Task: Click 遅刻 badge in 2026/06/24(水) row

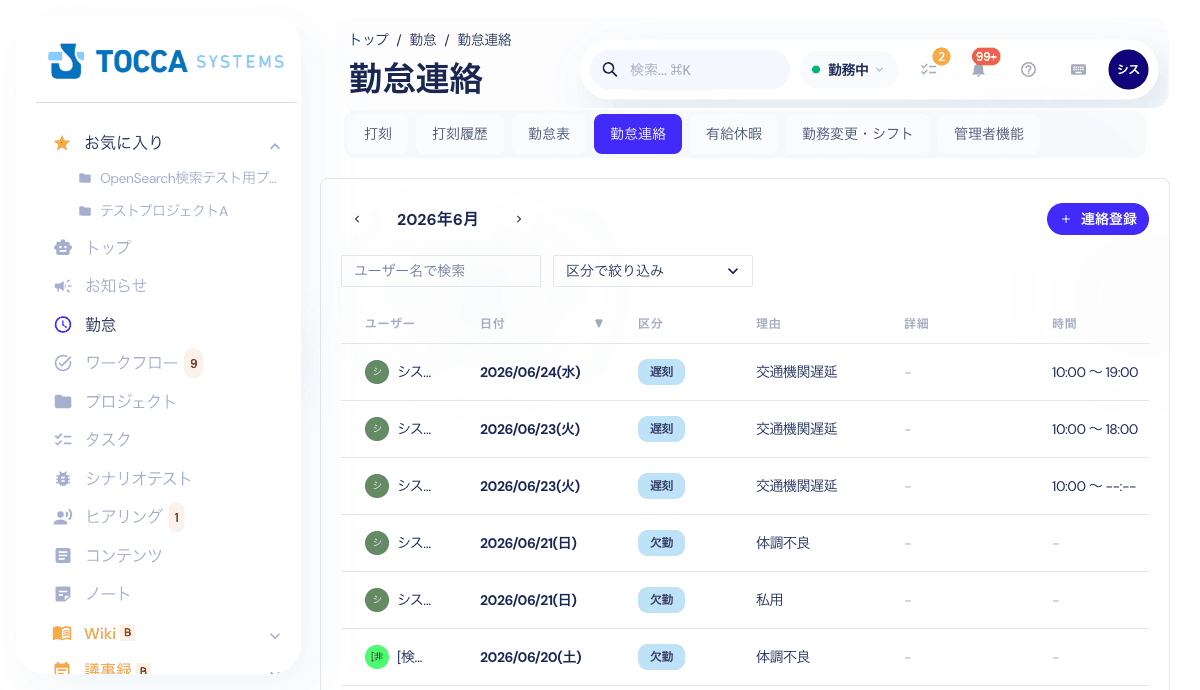Action: [661, 372]
